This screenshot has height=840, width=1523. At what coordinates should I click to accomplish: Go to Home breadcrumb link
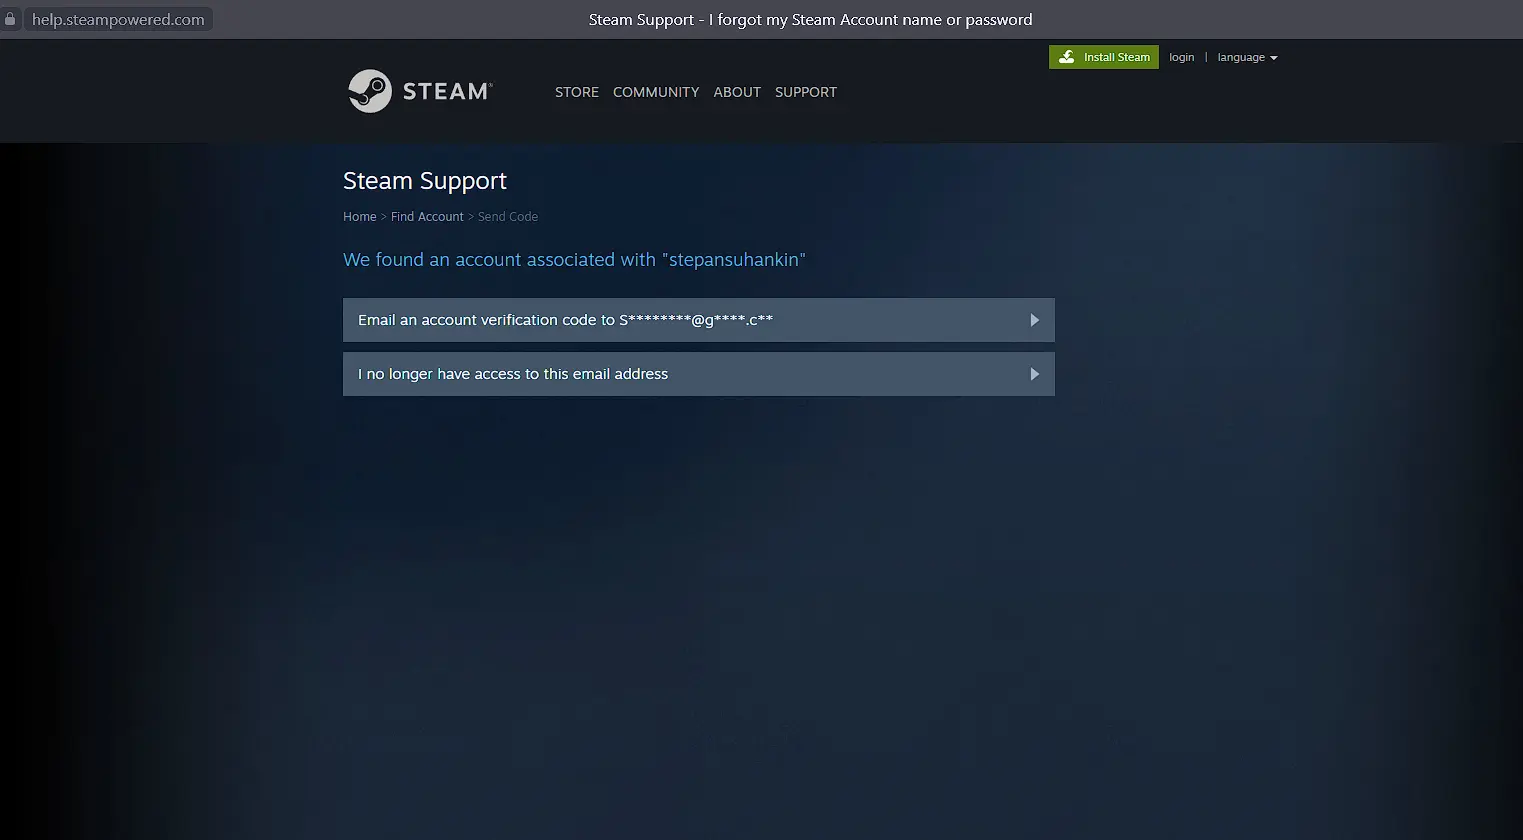[x=360, y=217]
